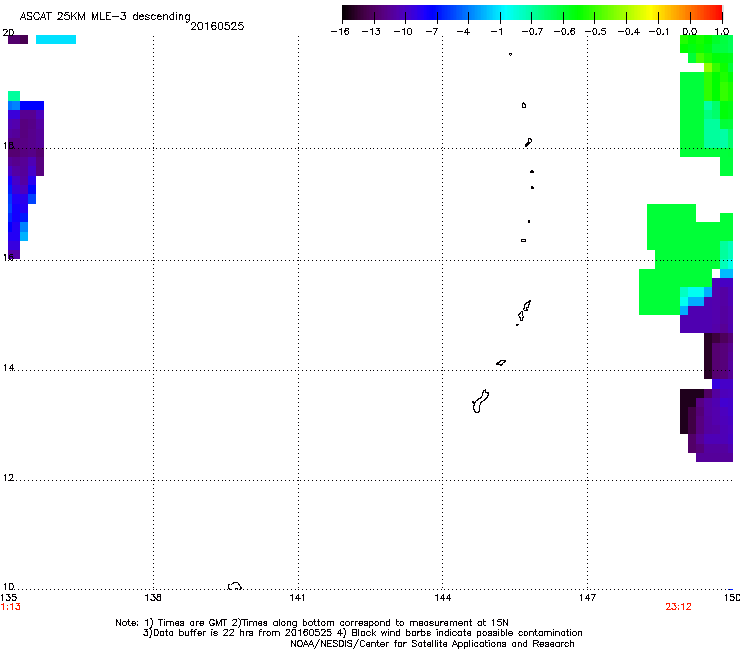The image size is (740, 650).
Task: Click the -0.7 color scale label
Action: 532,32
